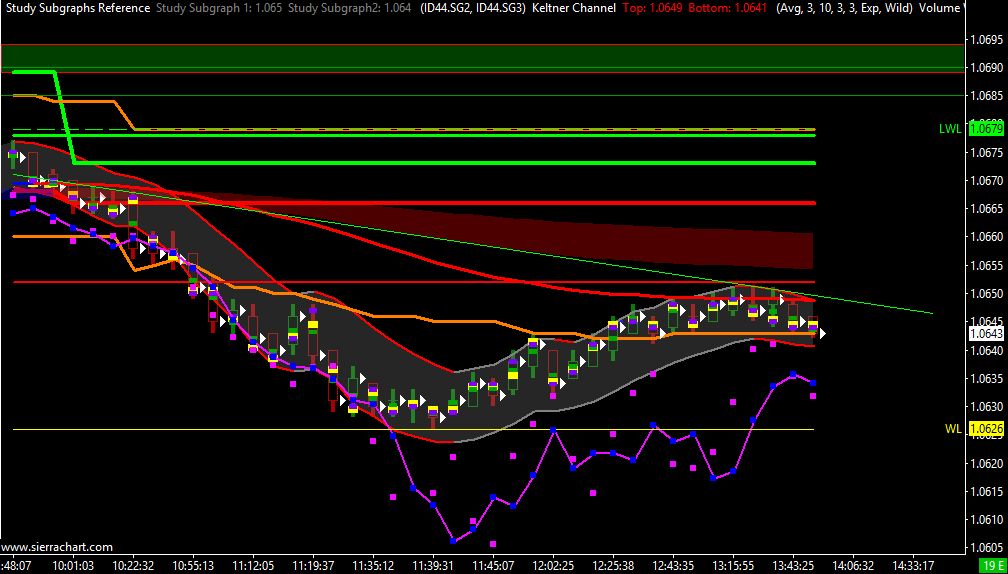Click the 1.0605 price scale label

(987, 548)
